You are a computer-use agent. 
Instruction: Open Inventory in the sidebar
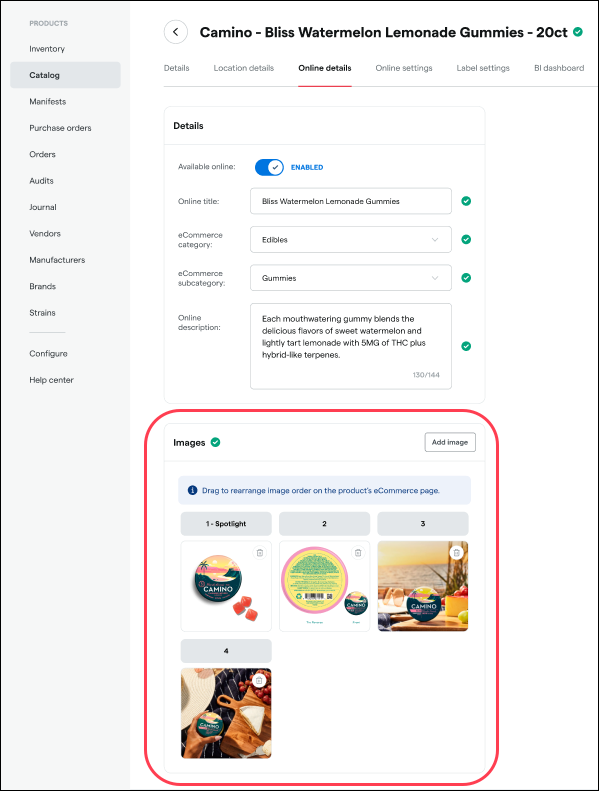click(x=47, y=49)
